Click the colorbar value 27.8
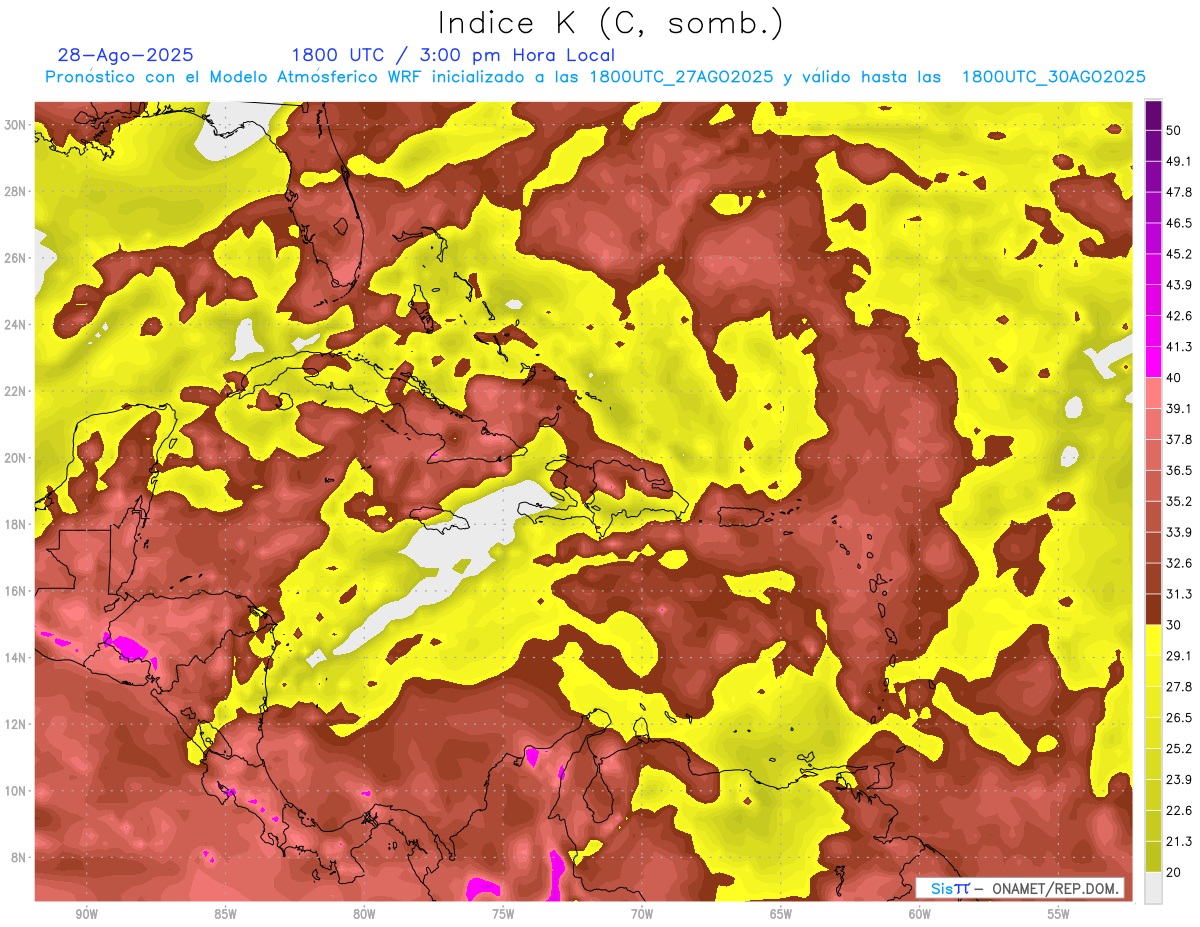 point(1179,686)
